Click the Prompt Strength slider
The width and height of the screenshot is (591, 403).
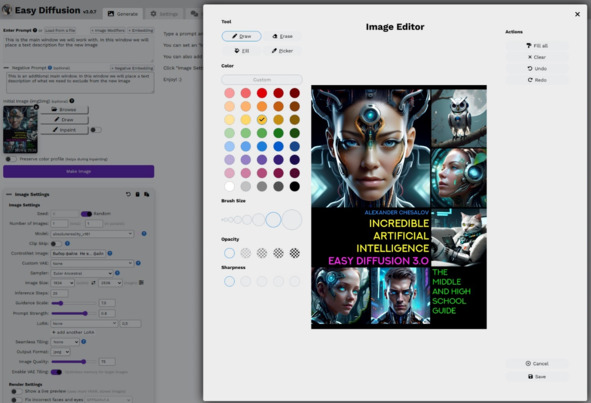pos(73,313)
